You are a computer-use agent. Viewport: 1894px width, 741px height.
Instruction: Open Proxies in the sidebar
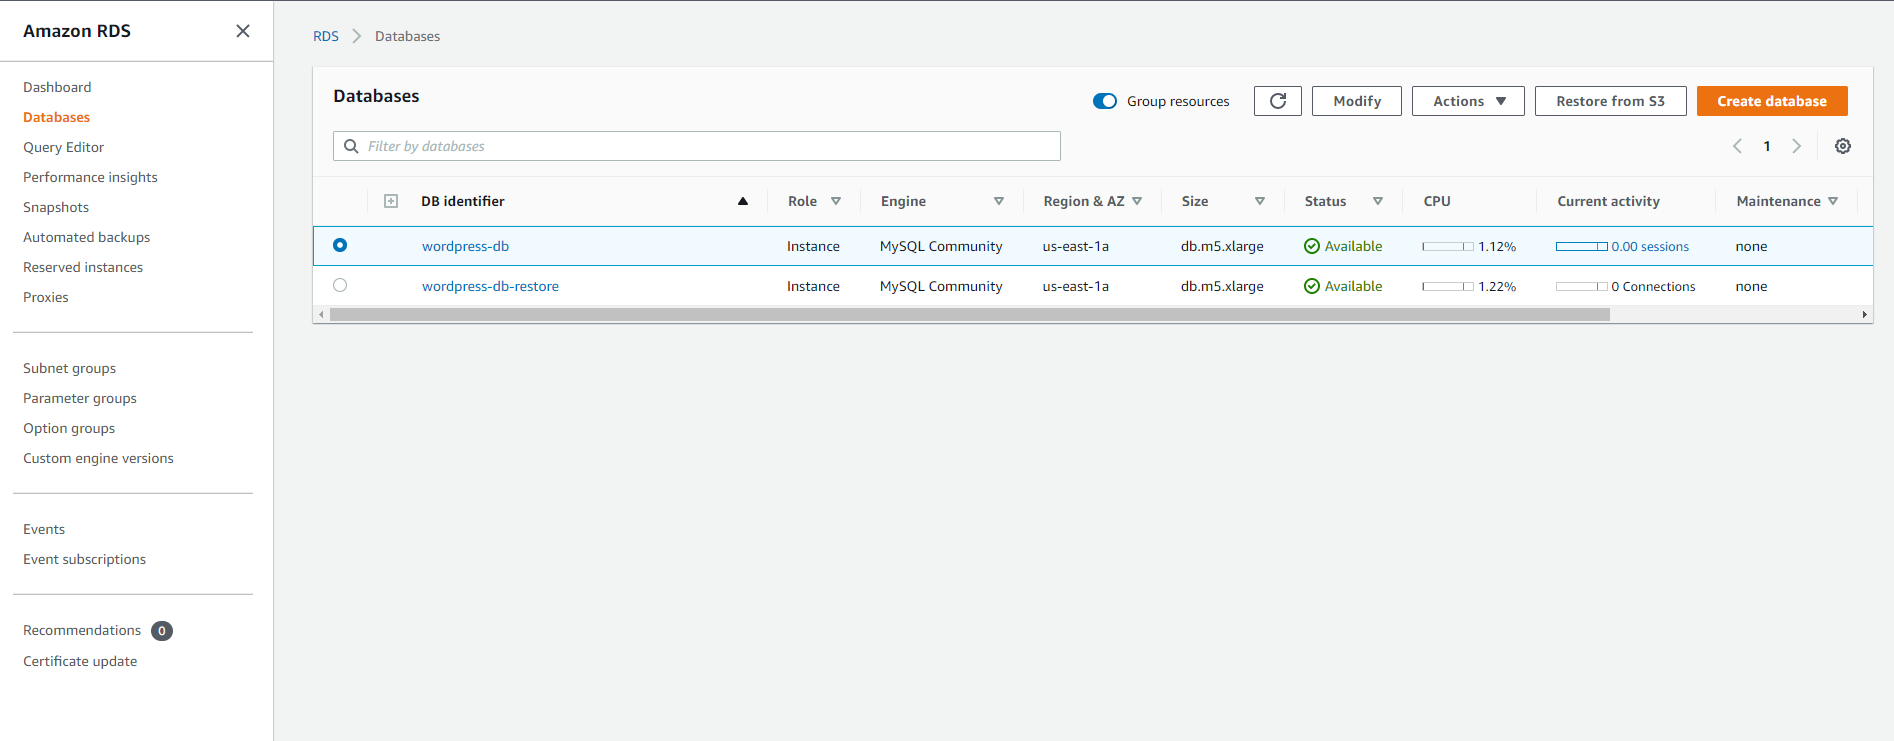pyautogui.click(x=46, y=297)
